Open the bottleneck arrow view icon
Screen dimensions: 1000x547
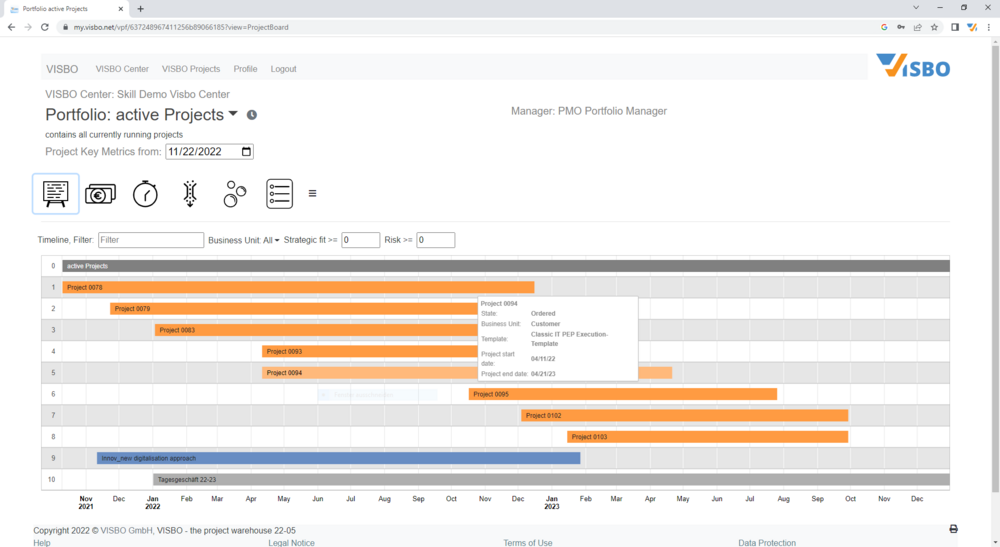coord(190,194)
